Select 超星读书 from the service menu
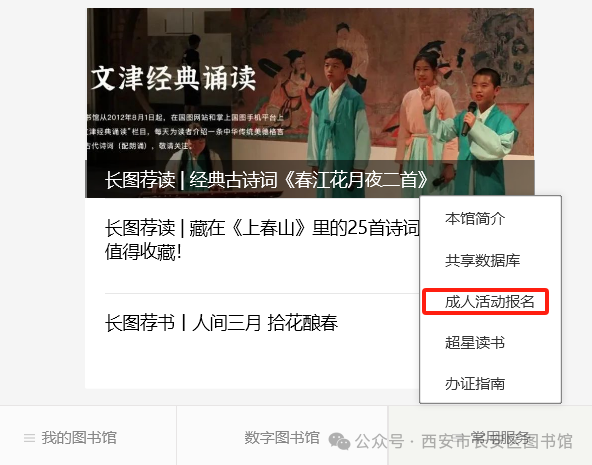Image resolution: width=592 pixels, height=465 pixels. [x=475, y=343]
